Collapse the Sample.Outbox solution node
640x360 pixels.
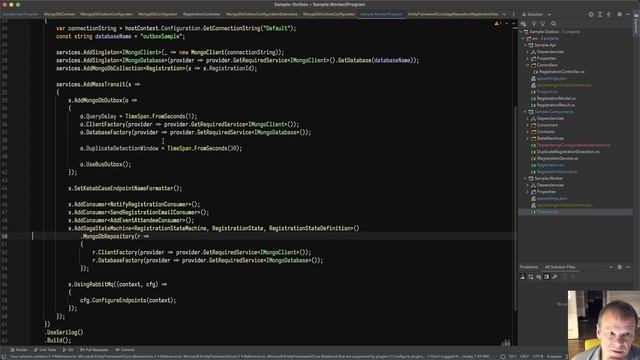pyautogui.click(x=521, y=32)
